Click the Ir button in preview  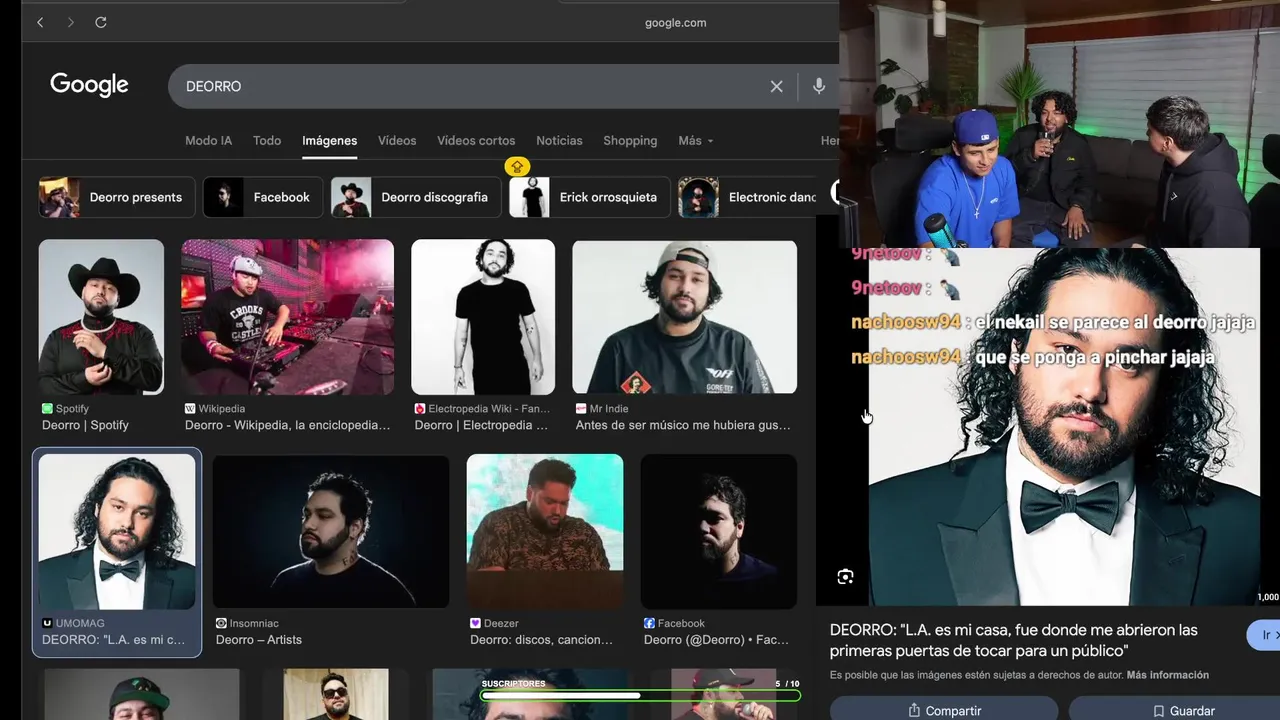[x=1265, y=635]
